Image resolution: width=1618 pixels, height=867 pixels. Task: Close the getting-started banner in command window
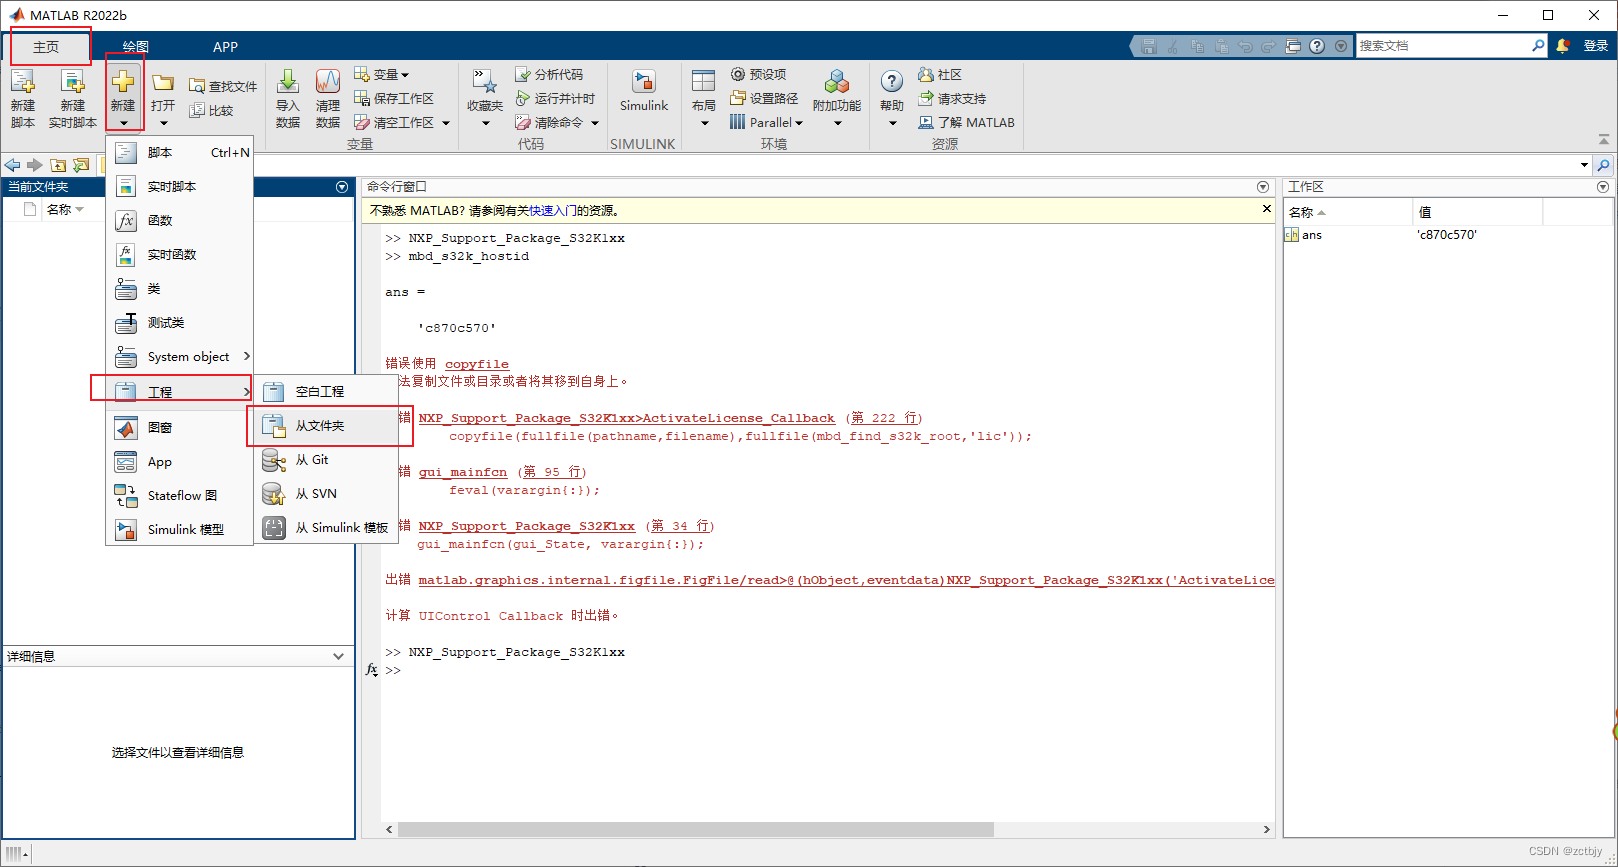(x=1266, y=209)
